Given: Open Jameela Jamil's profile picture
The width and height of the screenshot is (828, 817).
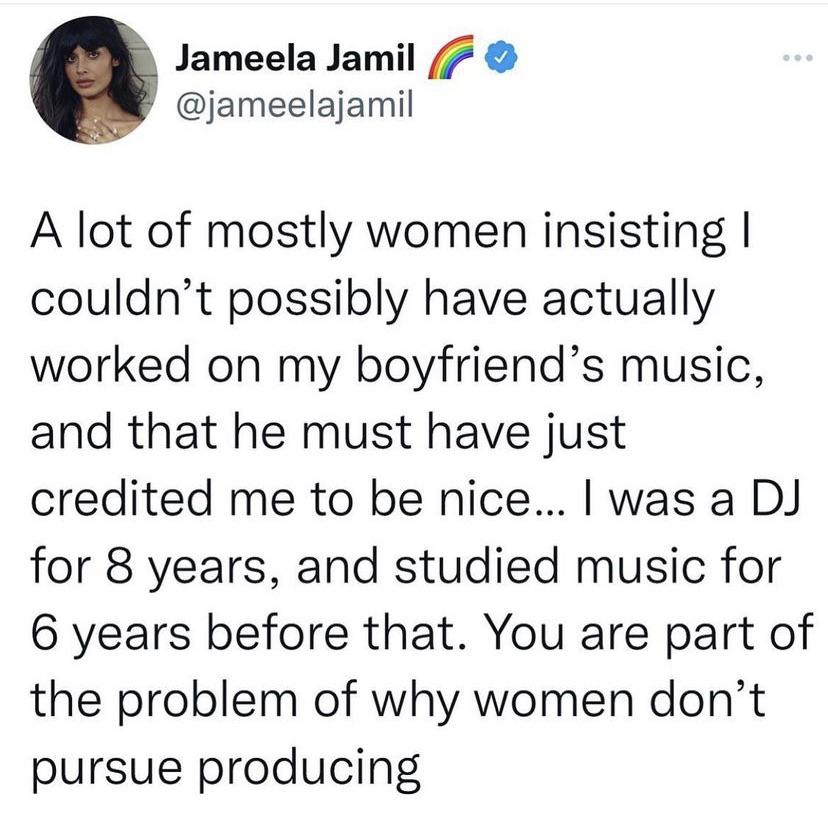Looking at the screenshot, I should pos(94,81).
